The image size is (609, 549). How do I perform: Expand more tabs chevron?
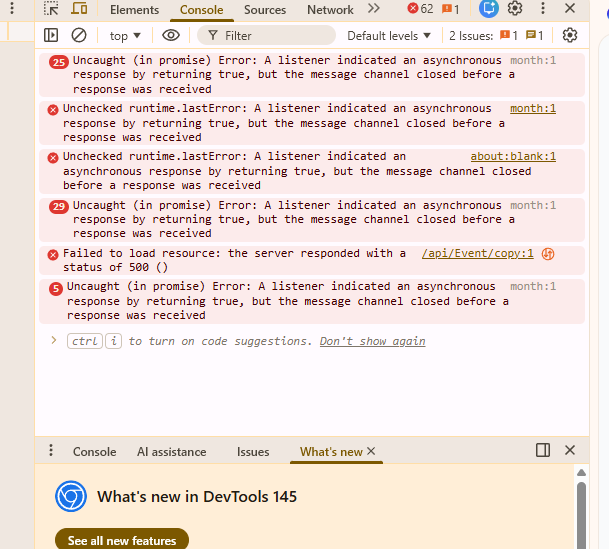374,9
